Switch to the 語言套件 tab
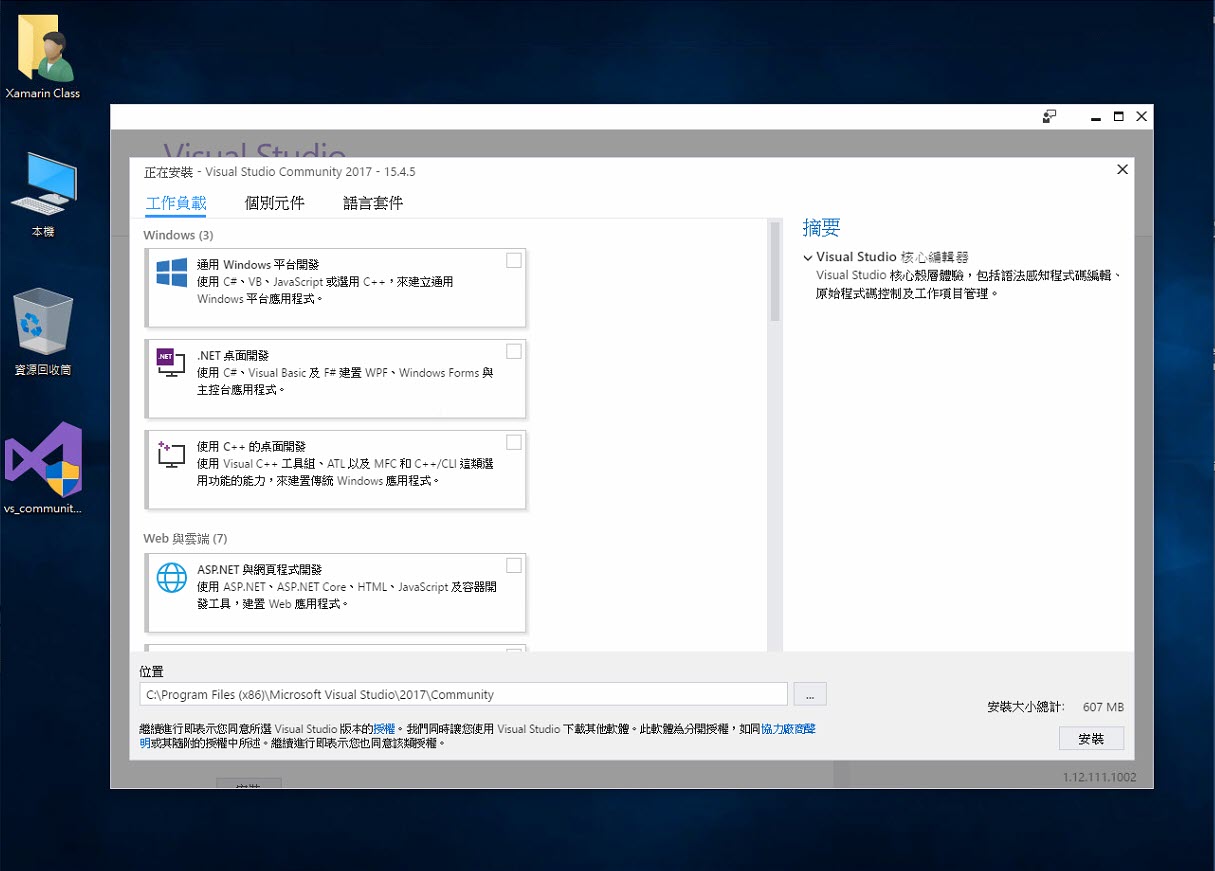 [373, 203]
